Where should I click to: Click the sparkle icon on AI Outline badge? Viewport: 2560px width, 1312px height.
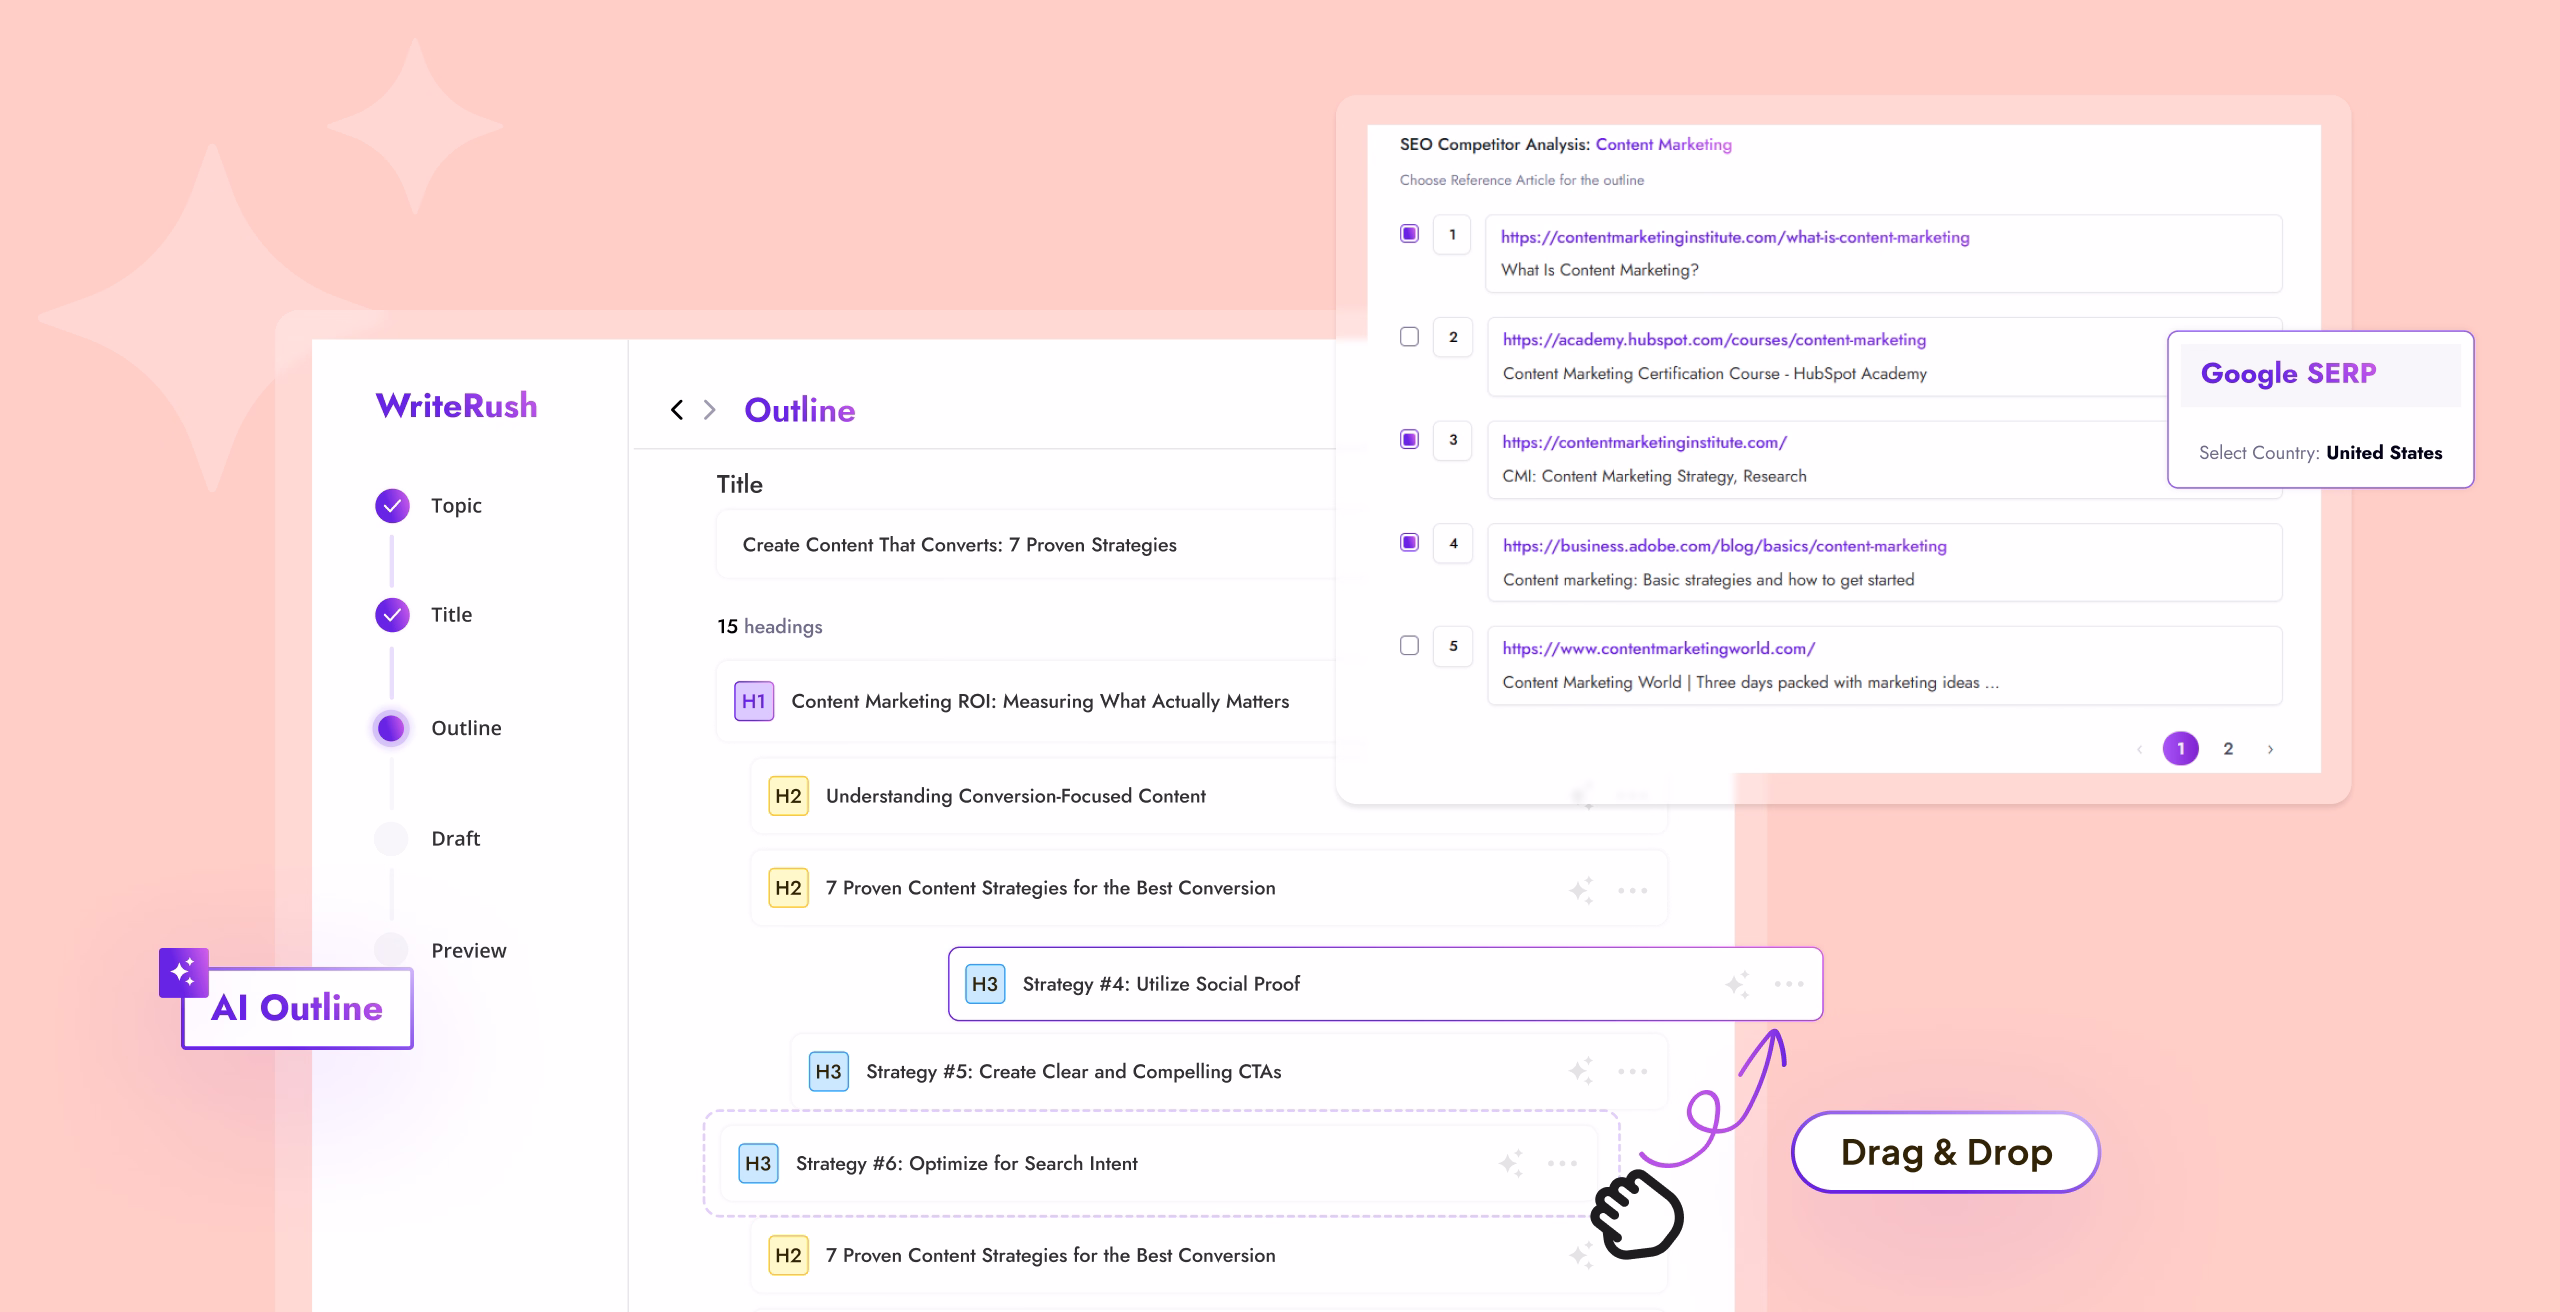pyautogui.click(x=184, y=972)
